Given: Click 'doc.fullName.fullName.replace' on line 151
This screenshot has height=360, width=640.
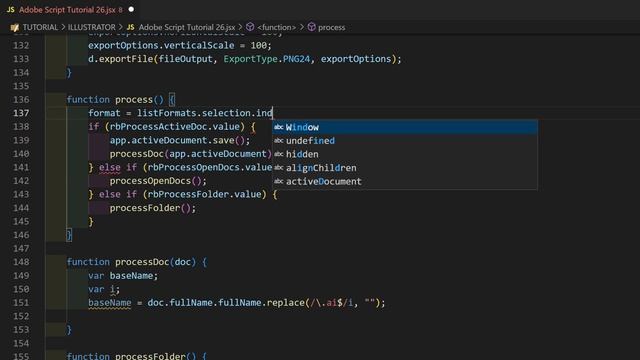Looking at the screenshot, I should click(x=226, y=303).
